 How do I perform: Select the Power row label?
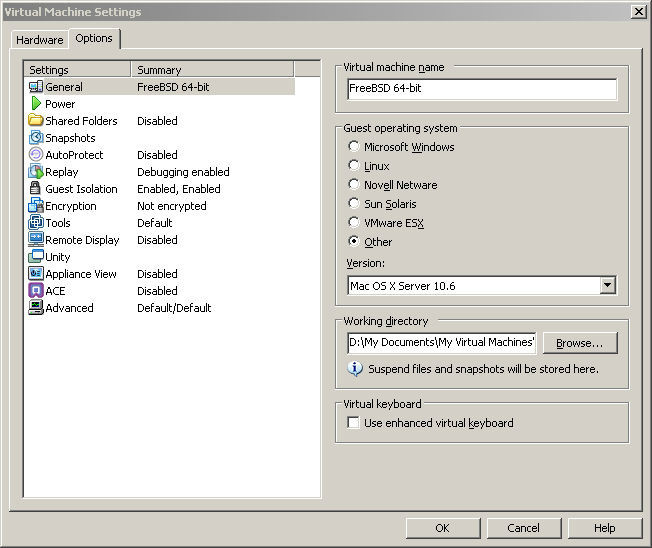[x=60, y=104]
